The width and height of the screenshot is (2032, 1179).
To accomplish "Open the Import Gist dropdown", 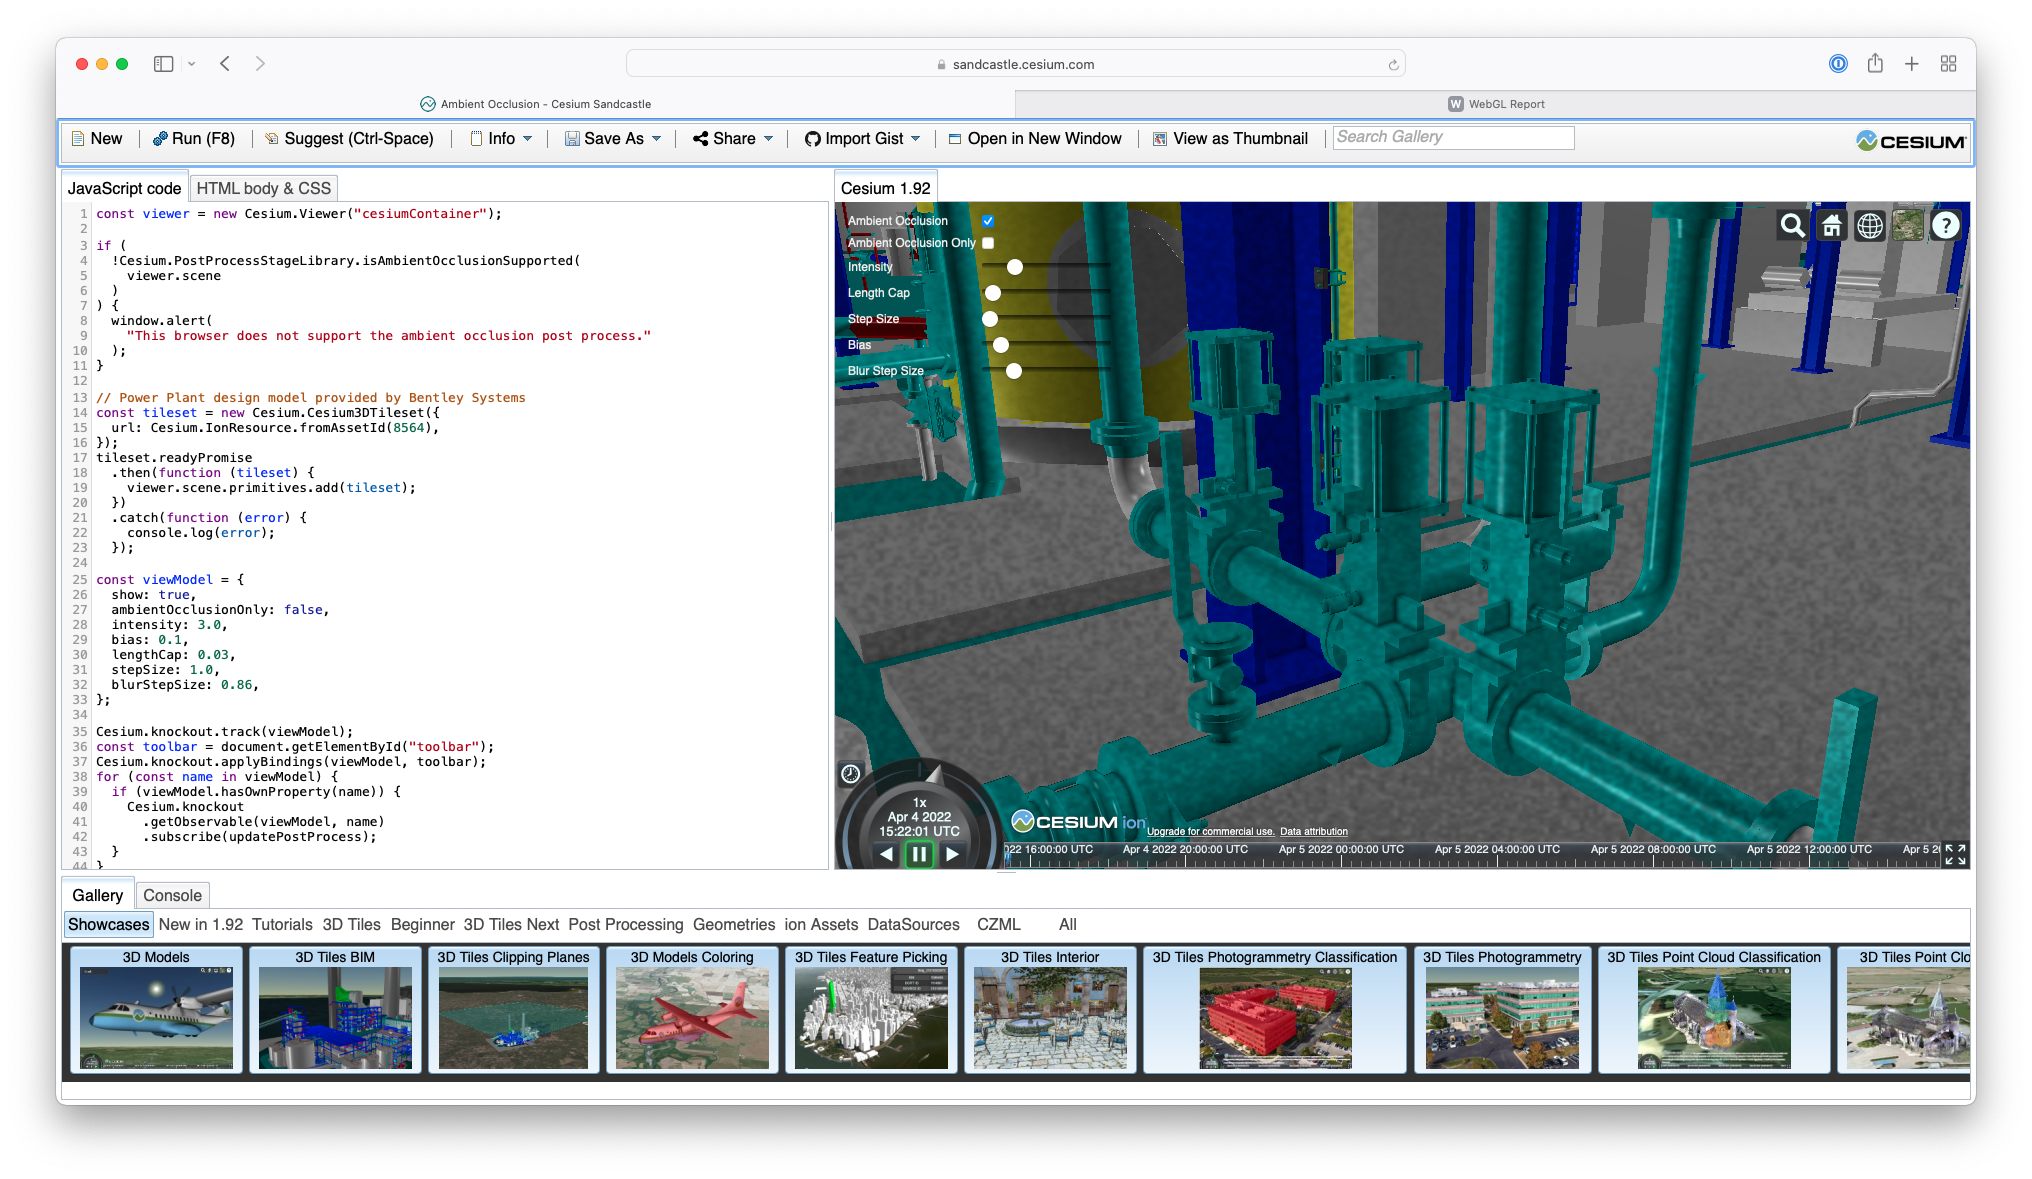I will point(862,139).
